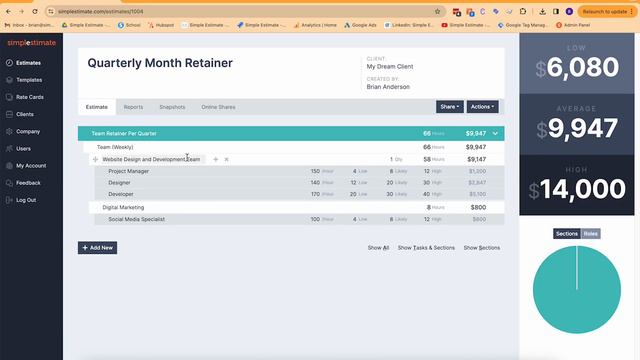Click the teal pie chart

tap(577, 289)
